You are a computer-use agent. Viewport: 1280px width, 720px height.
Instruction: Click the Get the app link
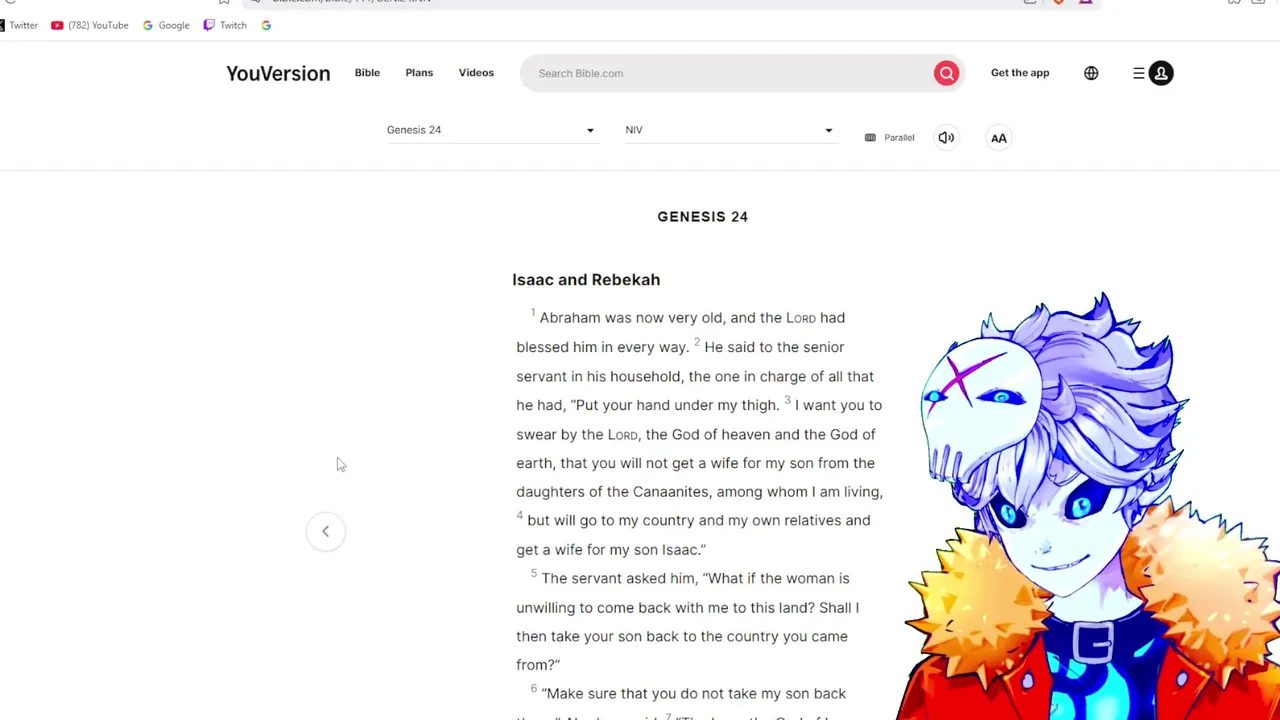pyautogui.click(x=1020, y=73)
